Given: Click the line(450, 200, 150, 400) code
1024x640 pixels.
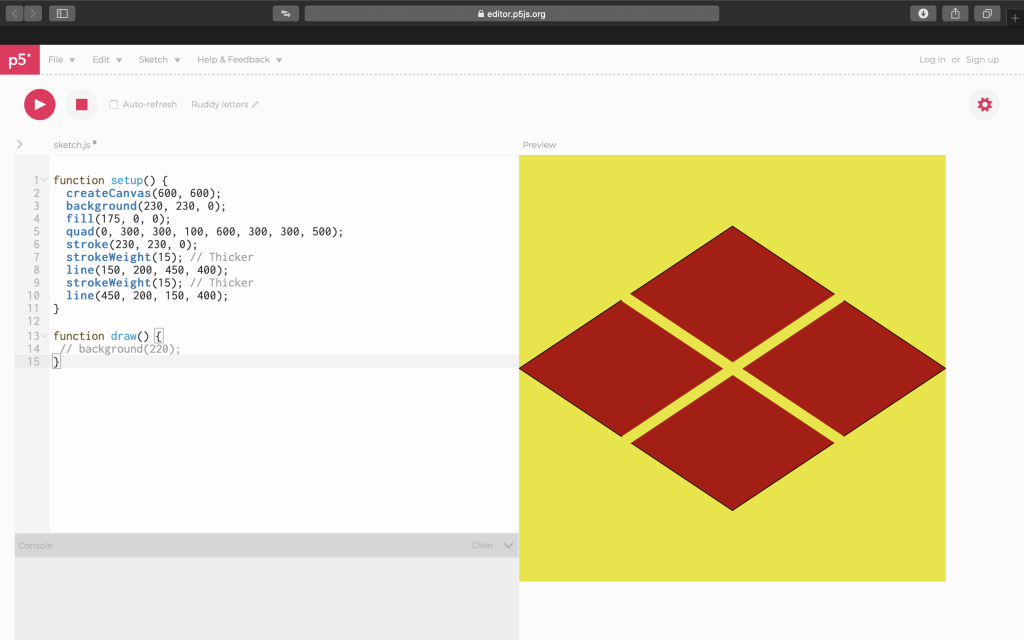Looking at the screenshot, I should (147, 295).
